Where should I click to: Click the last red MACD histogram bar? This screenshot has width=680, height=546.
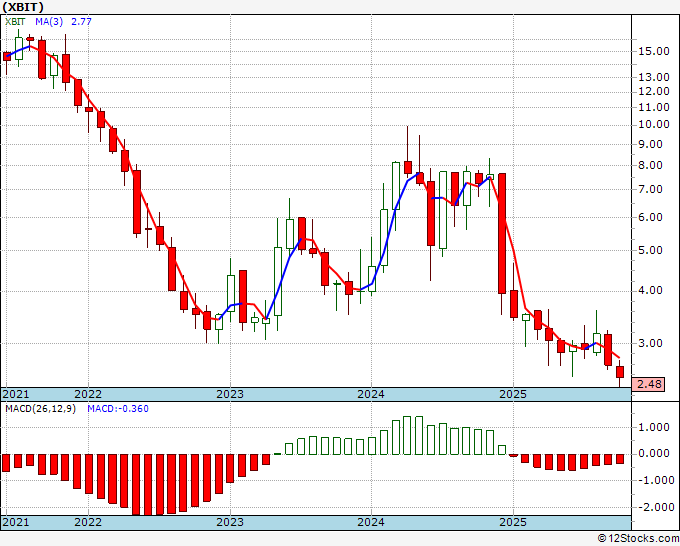pos(620,459)
